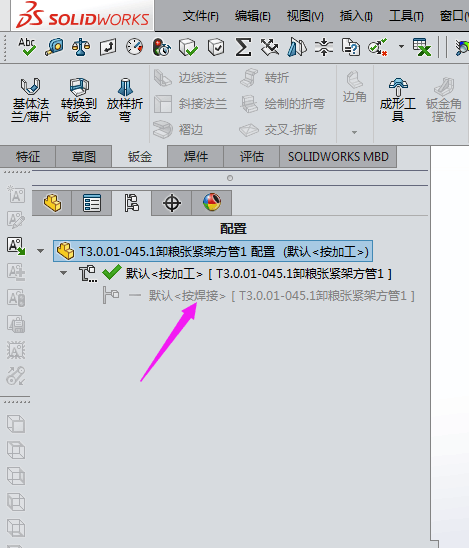Switch to the 焊件 tab
469x548 pixels.
click(x=196, y=156)
